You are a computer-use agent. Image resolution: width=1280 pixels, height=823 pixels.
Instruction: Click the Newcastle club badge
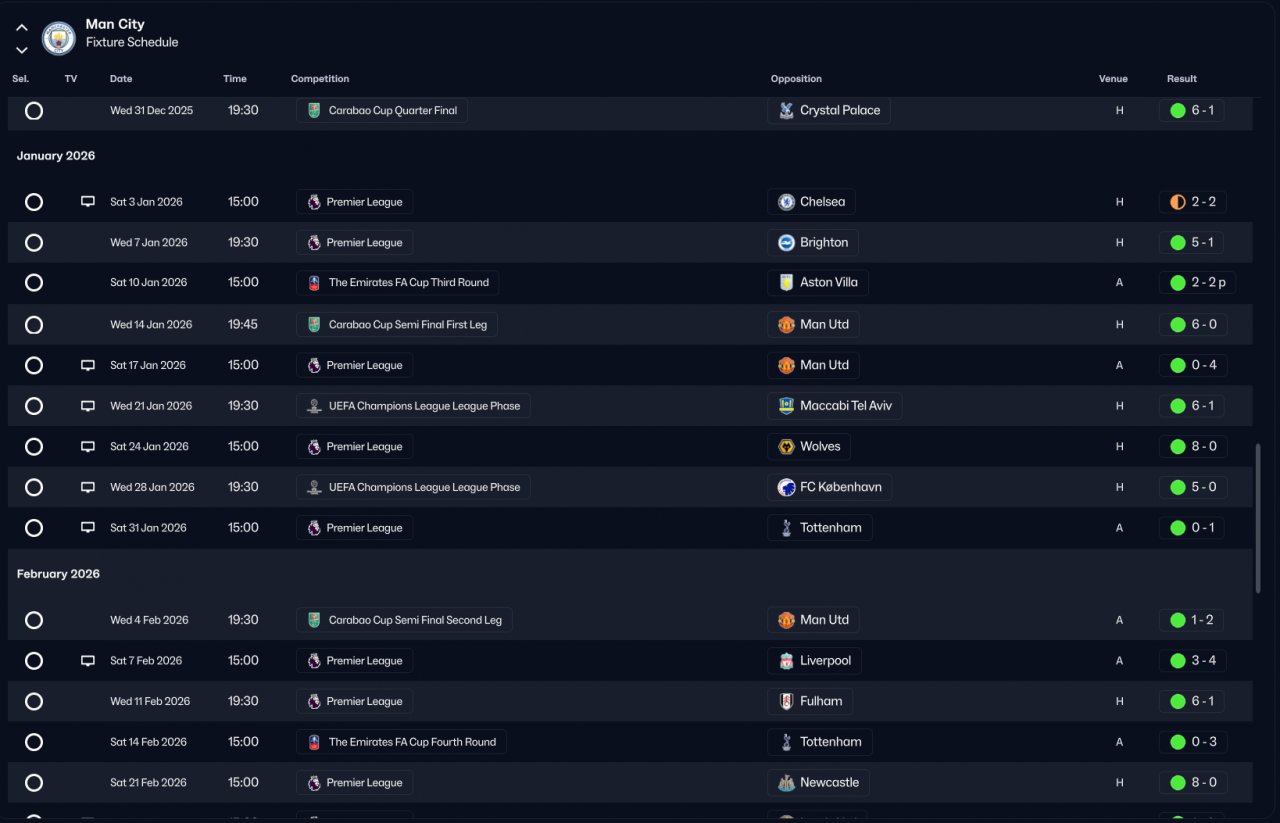787,783
